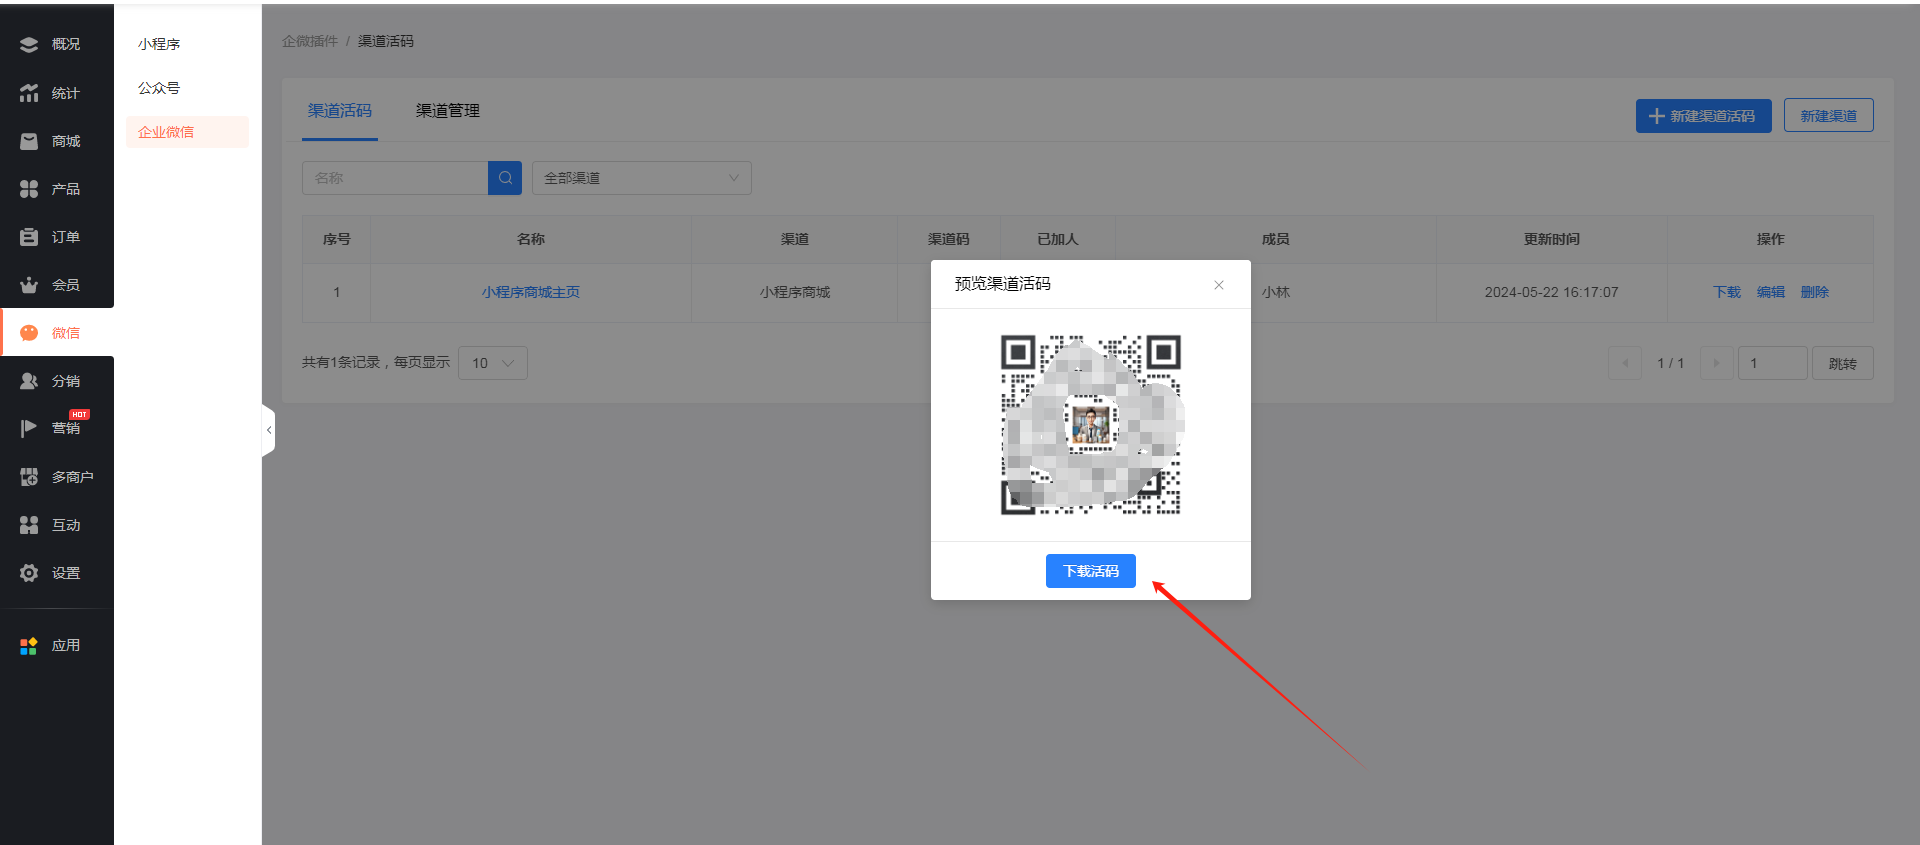Open the 订单 orders icon
Viewport: 1920px width, 845px height.
(x=29, y=237)
